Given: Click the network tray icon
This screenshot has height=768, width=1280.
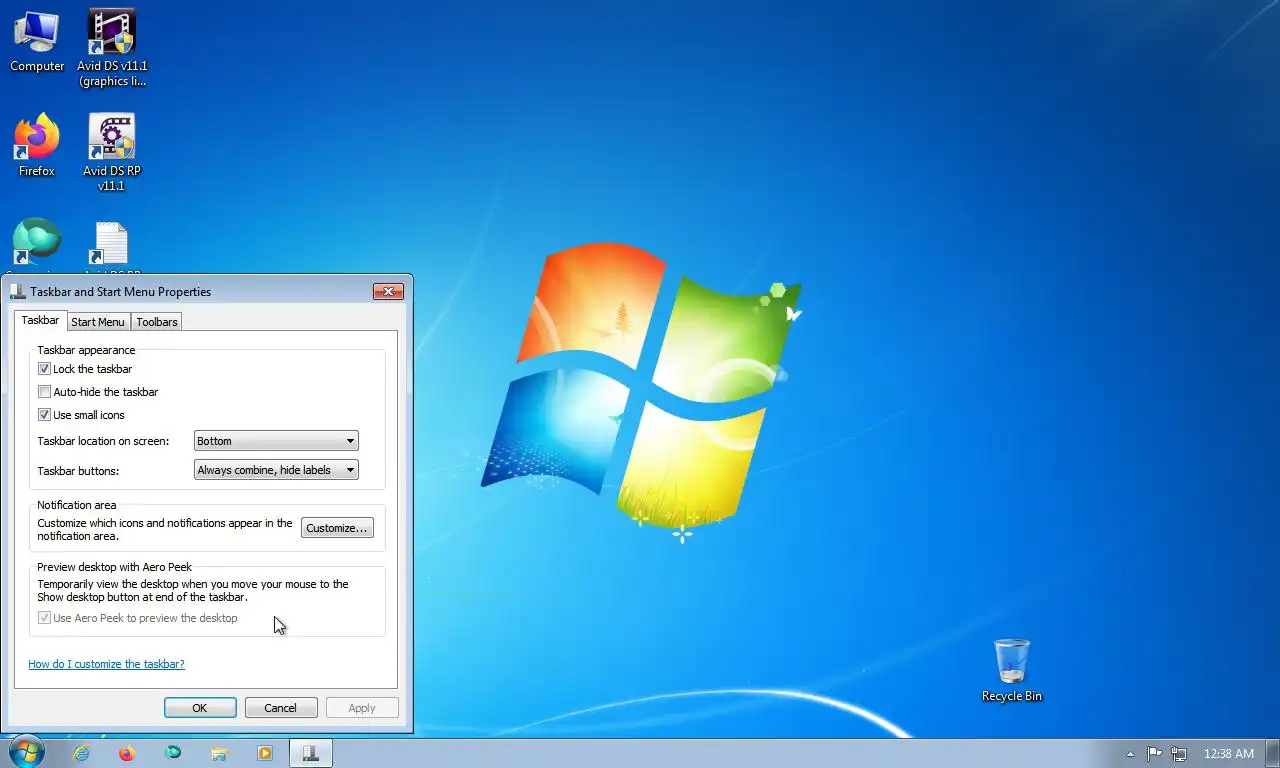Looking at the screenshot, I should tap(1179, 754).
